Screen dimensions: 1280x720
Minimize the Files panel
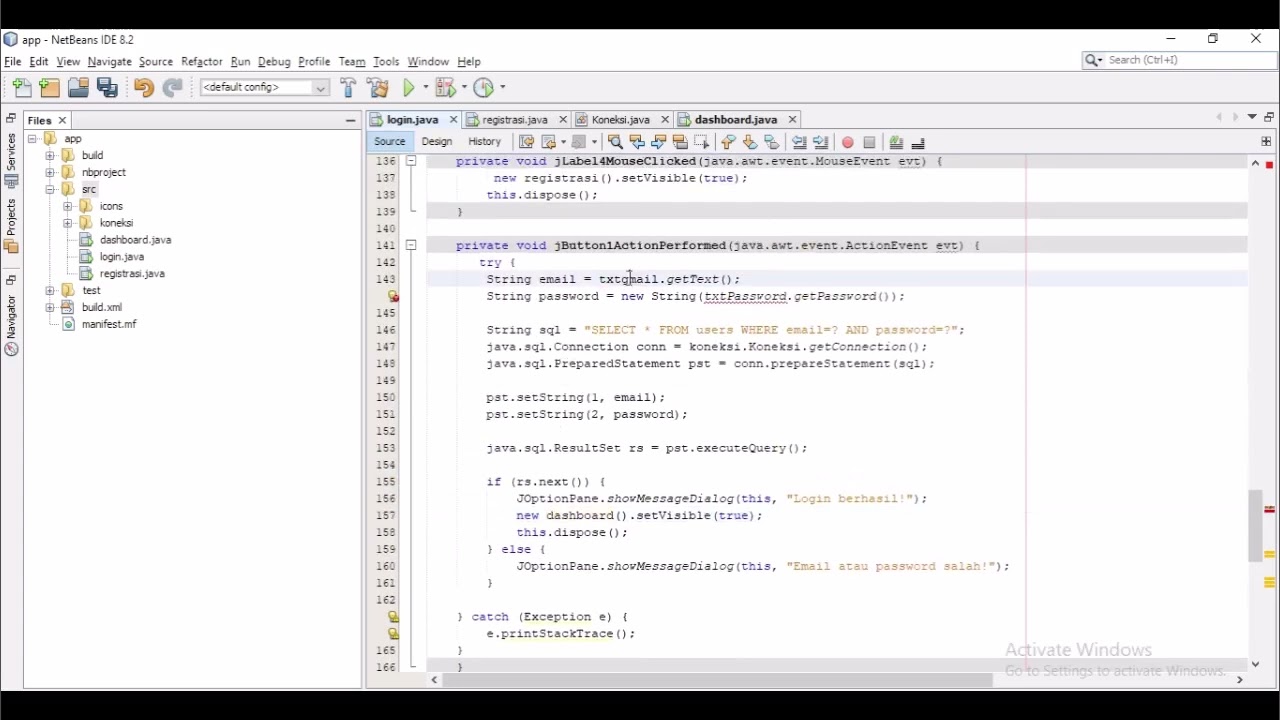click(350, 121)
